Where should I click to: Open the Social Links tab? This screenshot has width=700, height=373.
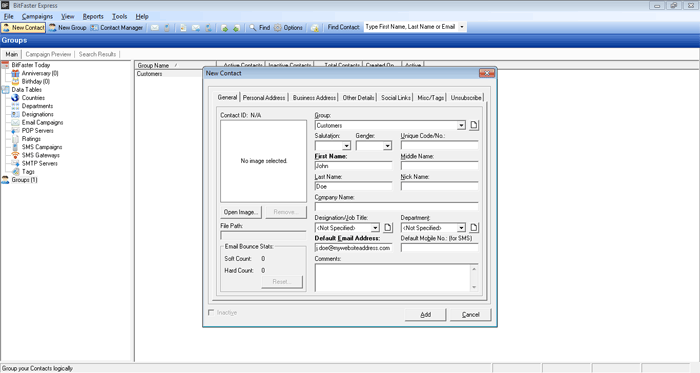point(396,97)
